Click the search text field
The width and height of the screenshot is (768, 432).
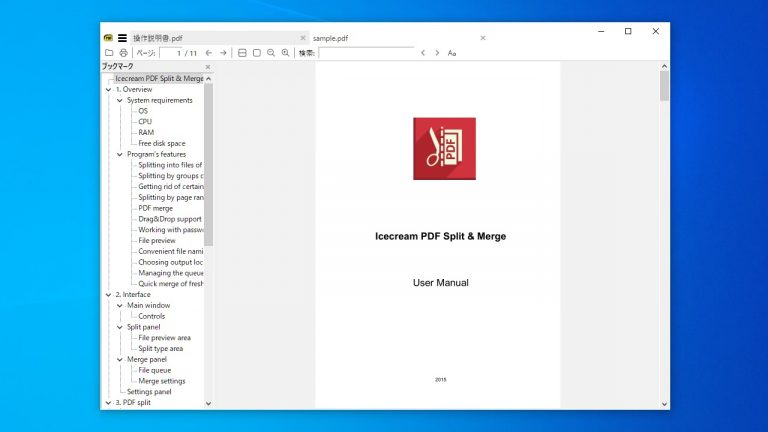366,53
